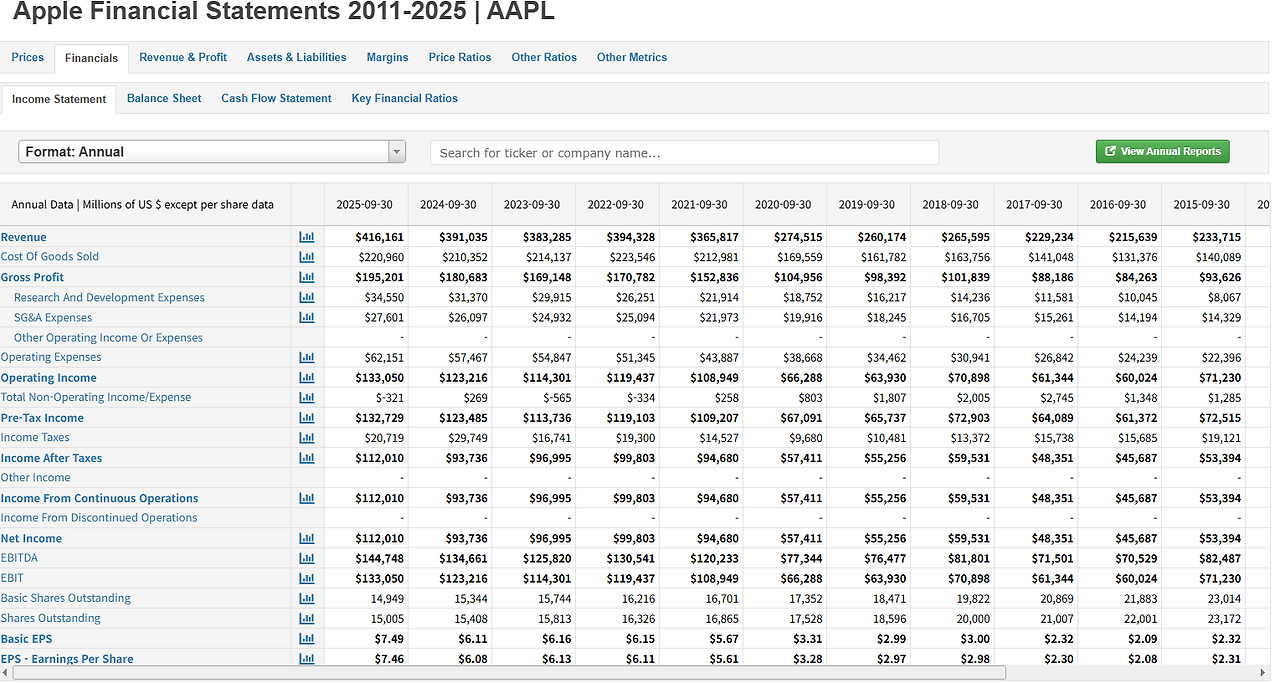The image size is (1280, 683).
Task: Go to the Margins tab
Action: pos(387,57)
